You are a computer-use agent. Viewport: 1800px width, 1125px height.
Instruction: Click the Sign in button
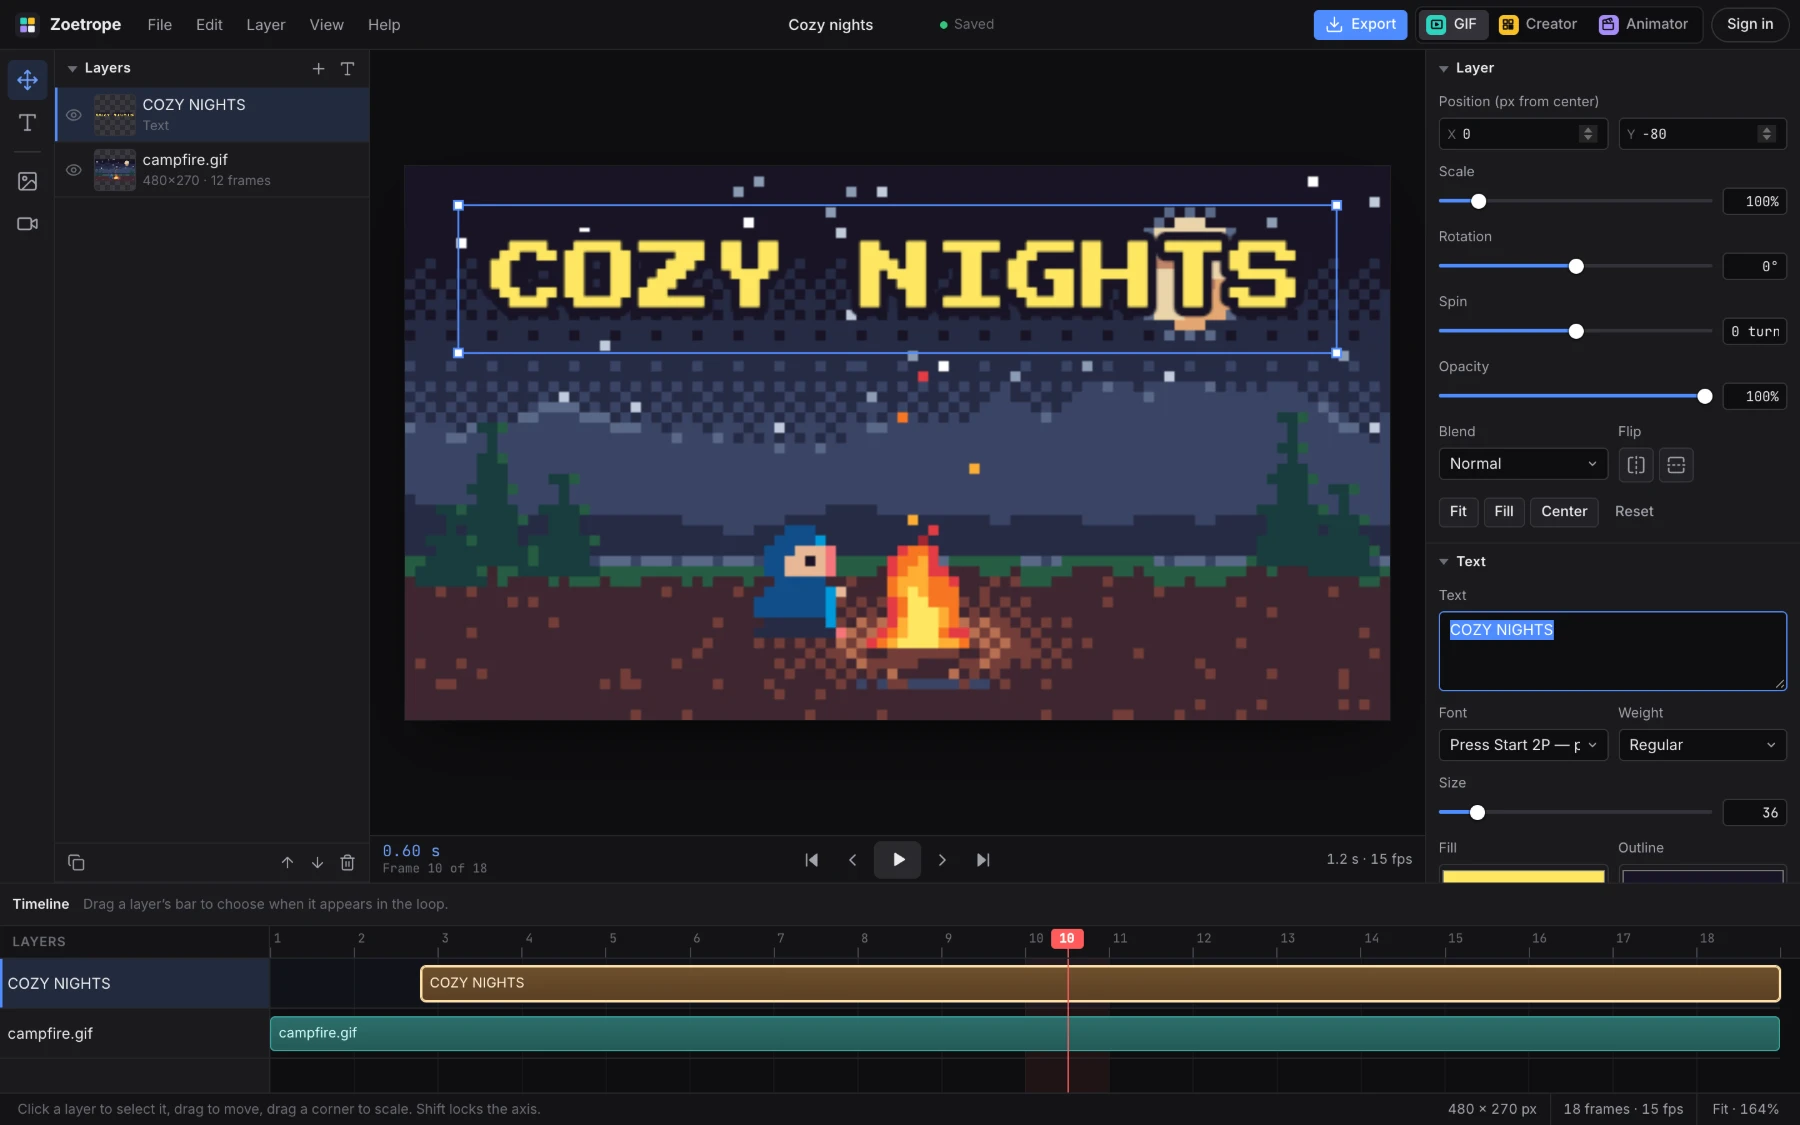1750,25
